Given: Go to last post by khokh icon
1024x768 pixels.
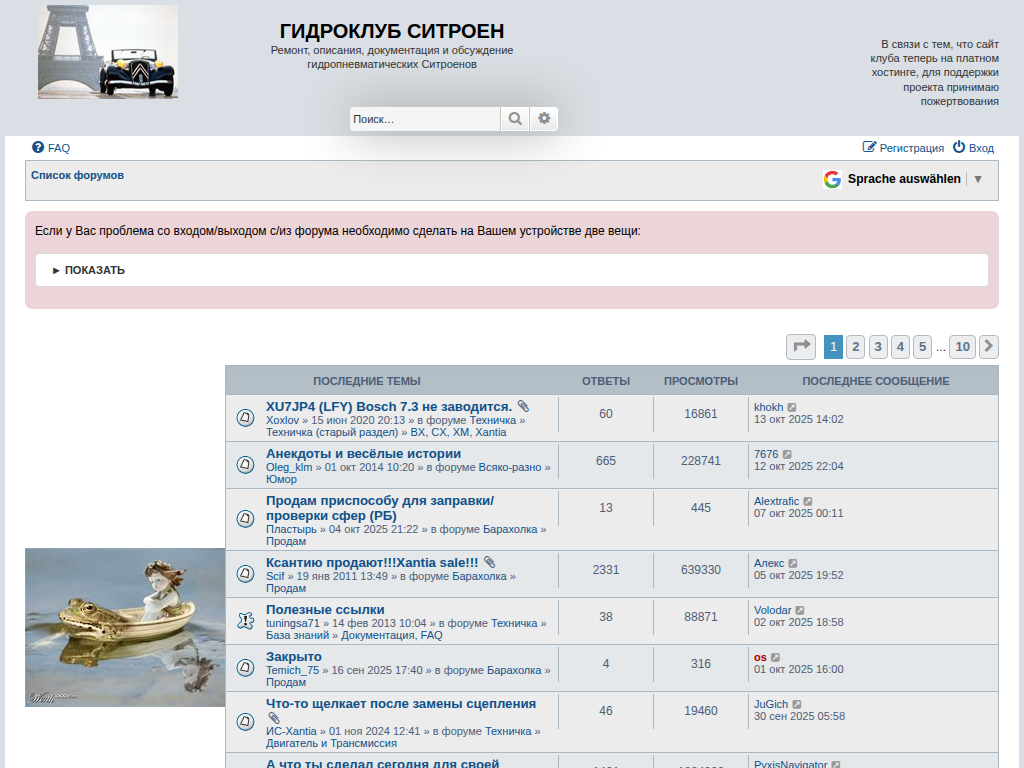Looking at the screenshot, I should click(x=792, y=408).
